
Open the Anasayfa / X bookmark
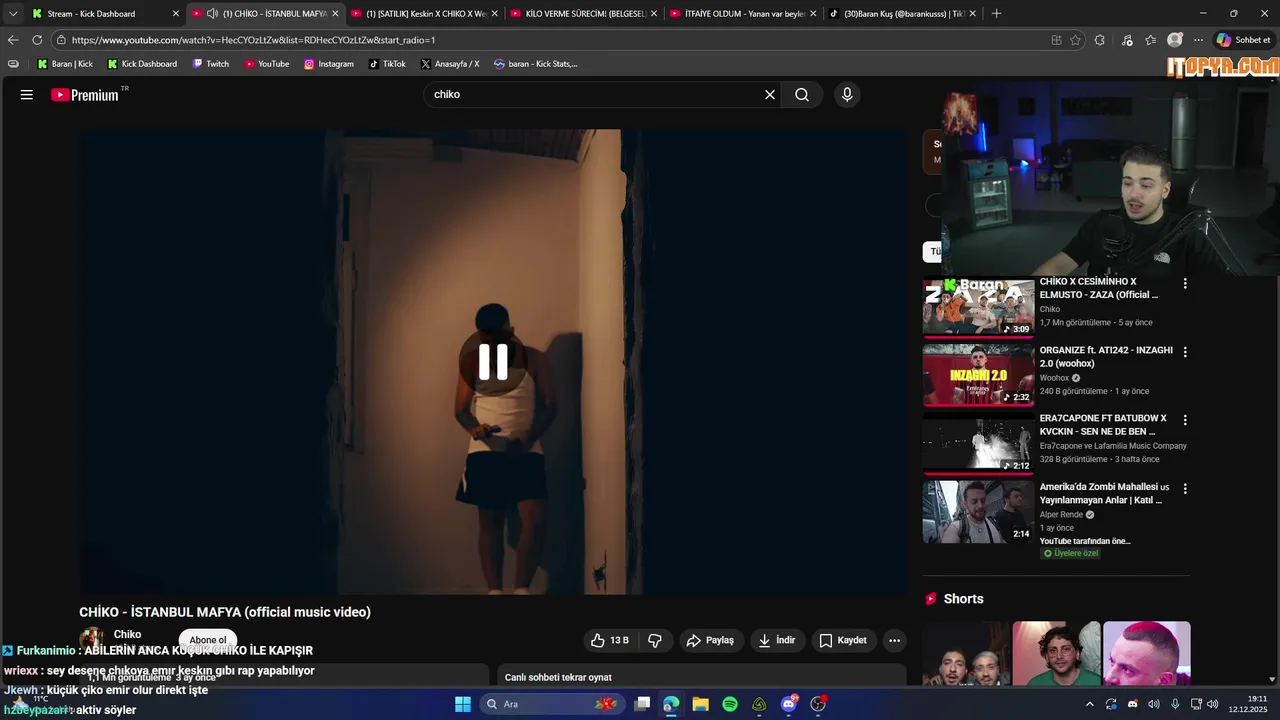click(450, 64)
